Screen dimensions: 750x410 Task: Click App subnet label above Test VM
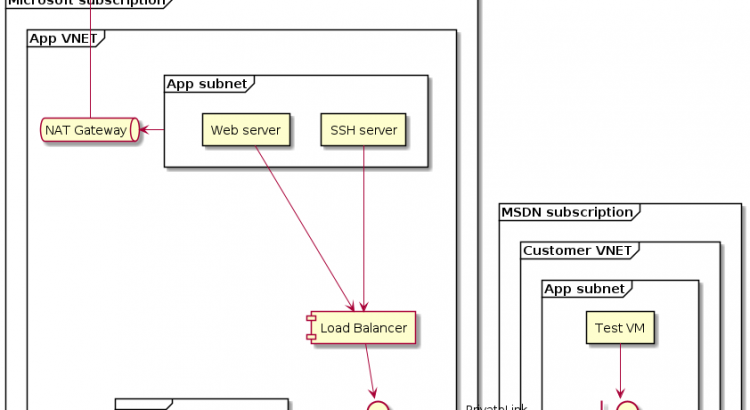(x=585, y=288)
